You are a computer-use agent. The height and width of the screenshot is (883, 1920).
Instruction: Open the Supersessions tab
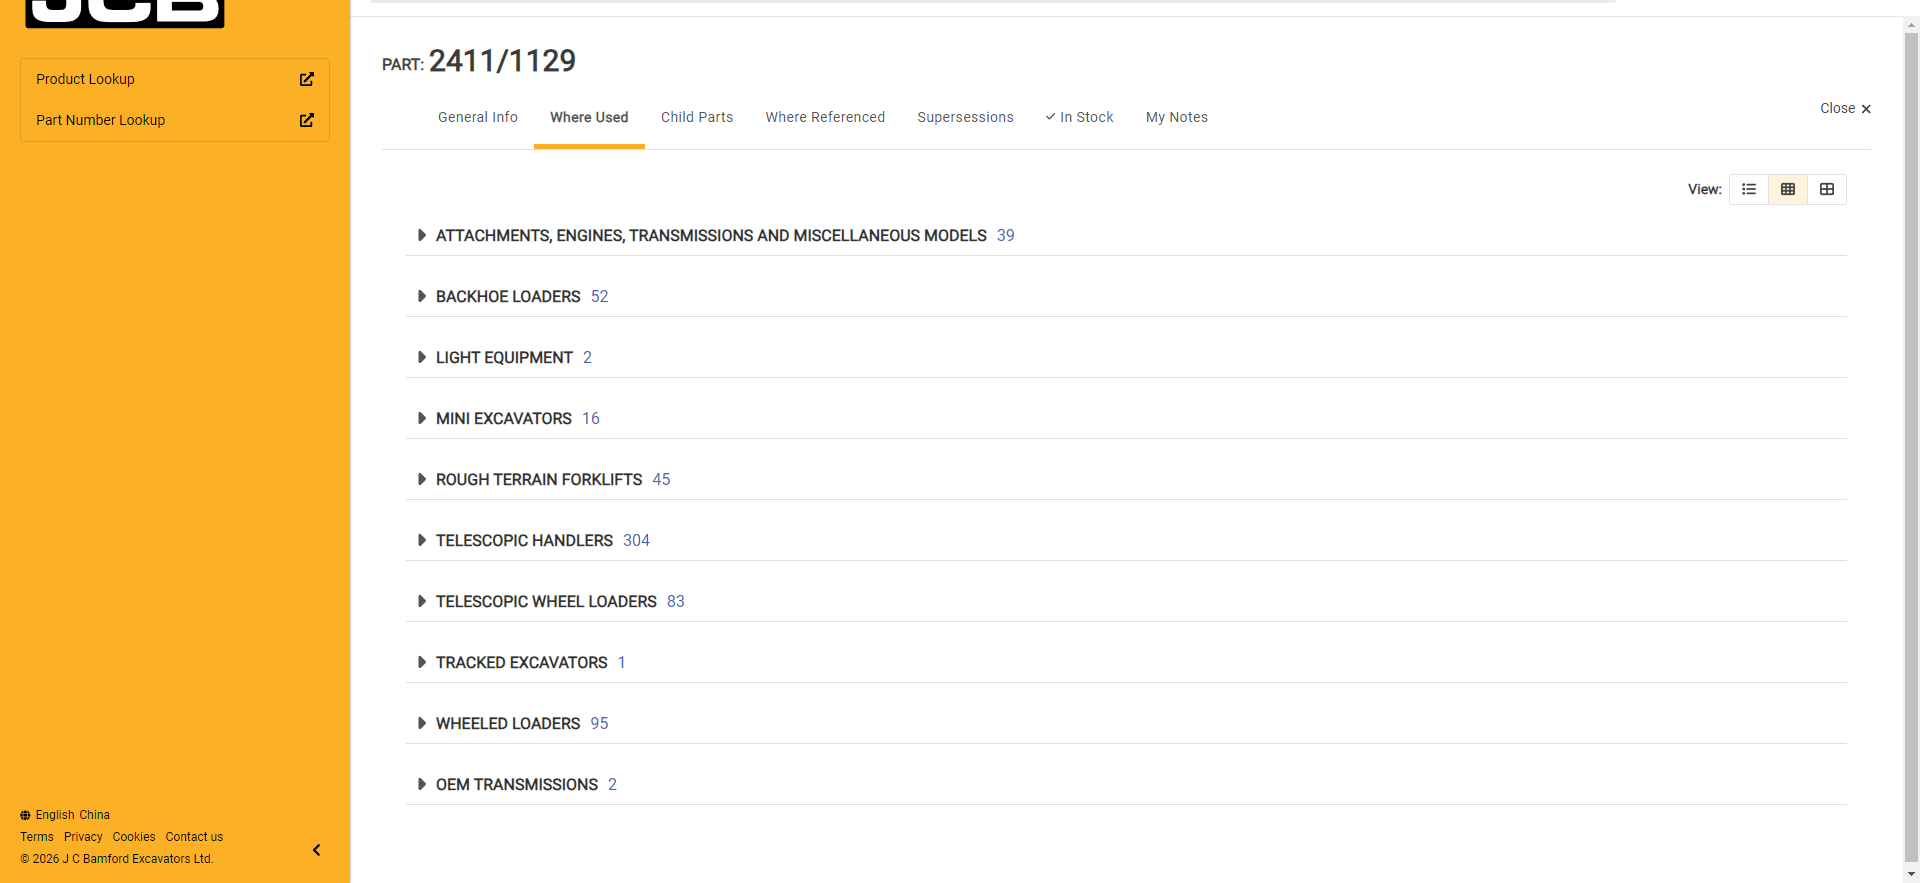[965, 117]
